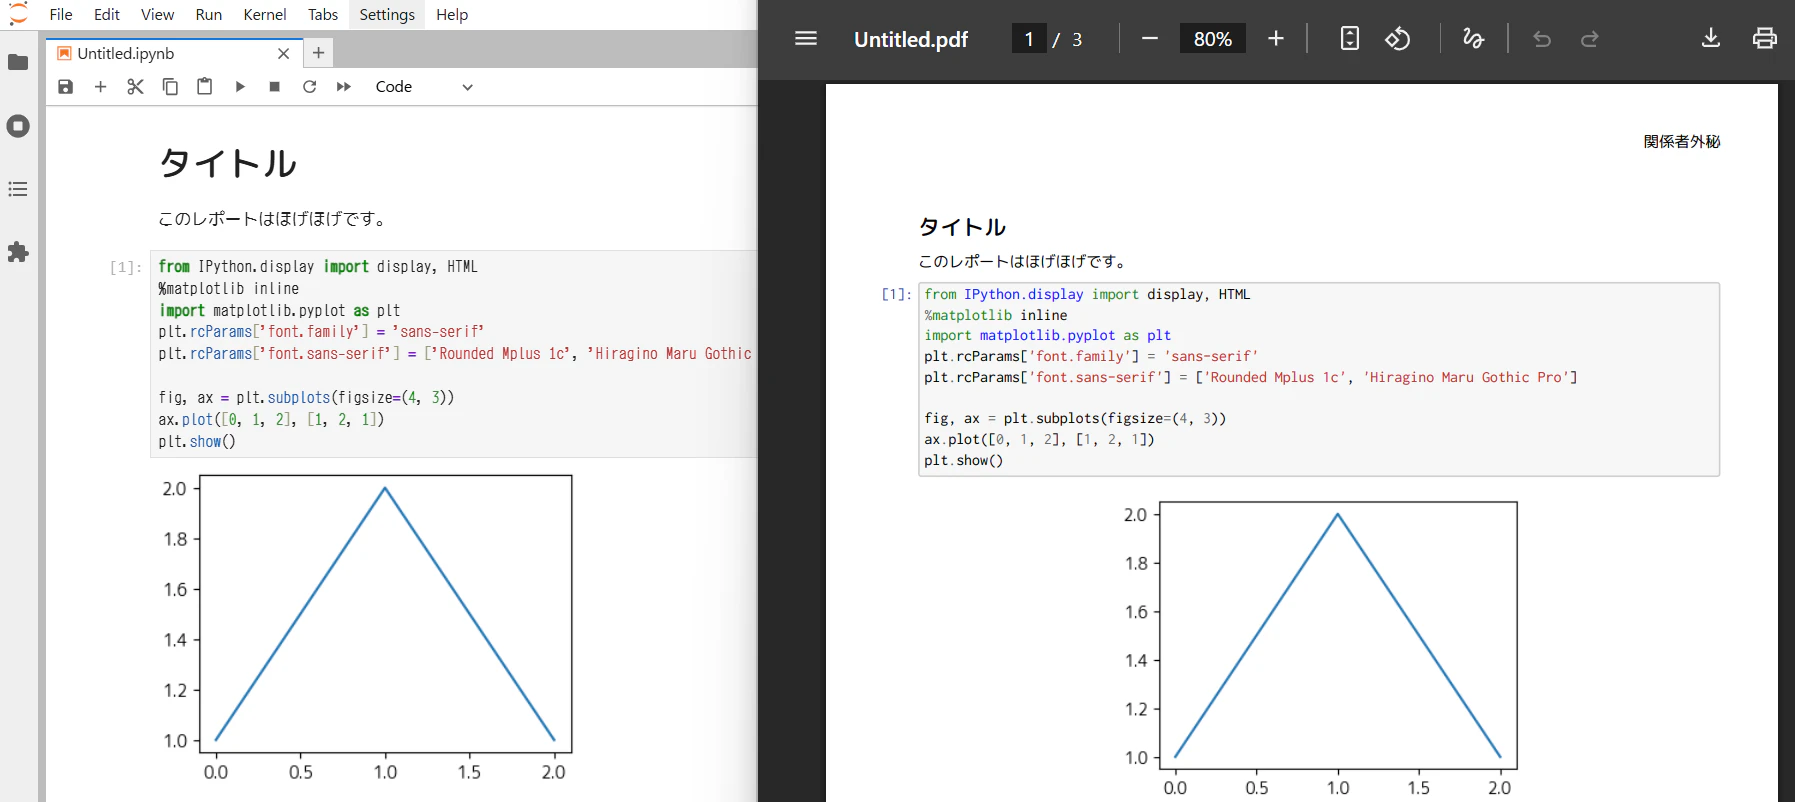Screen dimensions: 1795x802
Task: Download the PDF file
Action: (1711, 39)
